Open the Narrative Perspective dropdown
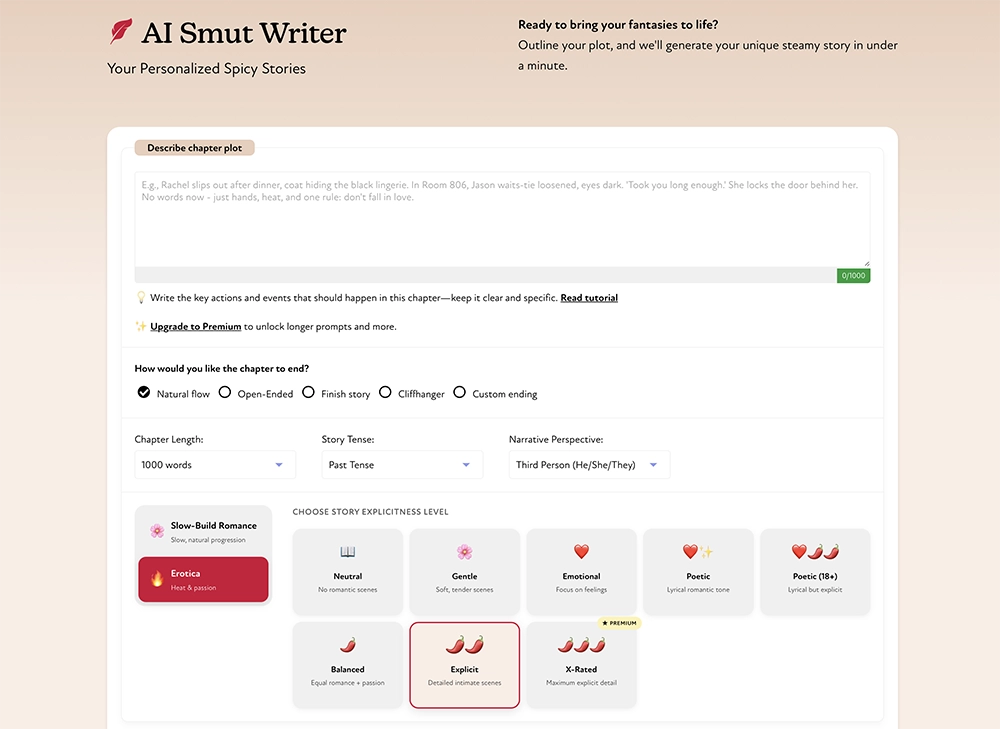The height and width of the screenshot is (729, 1000). (589, 465)
